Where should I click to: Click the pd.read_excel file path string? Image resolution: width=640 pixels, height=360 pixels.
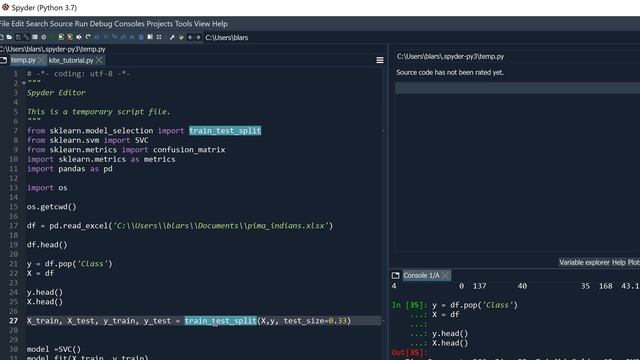click(221, 226)
